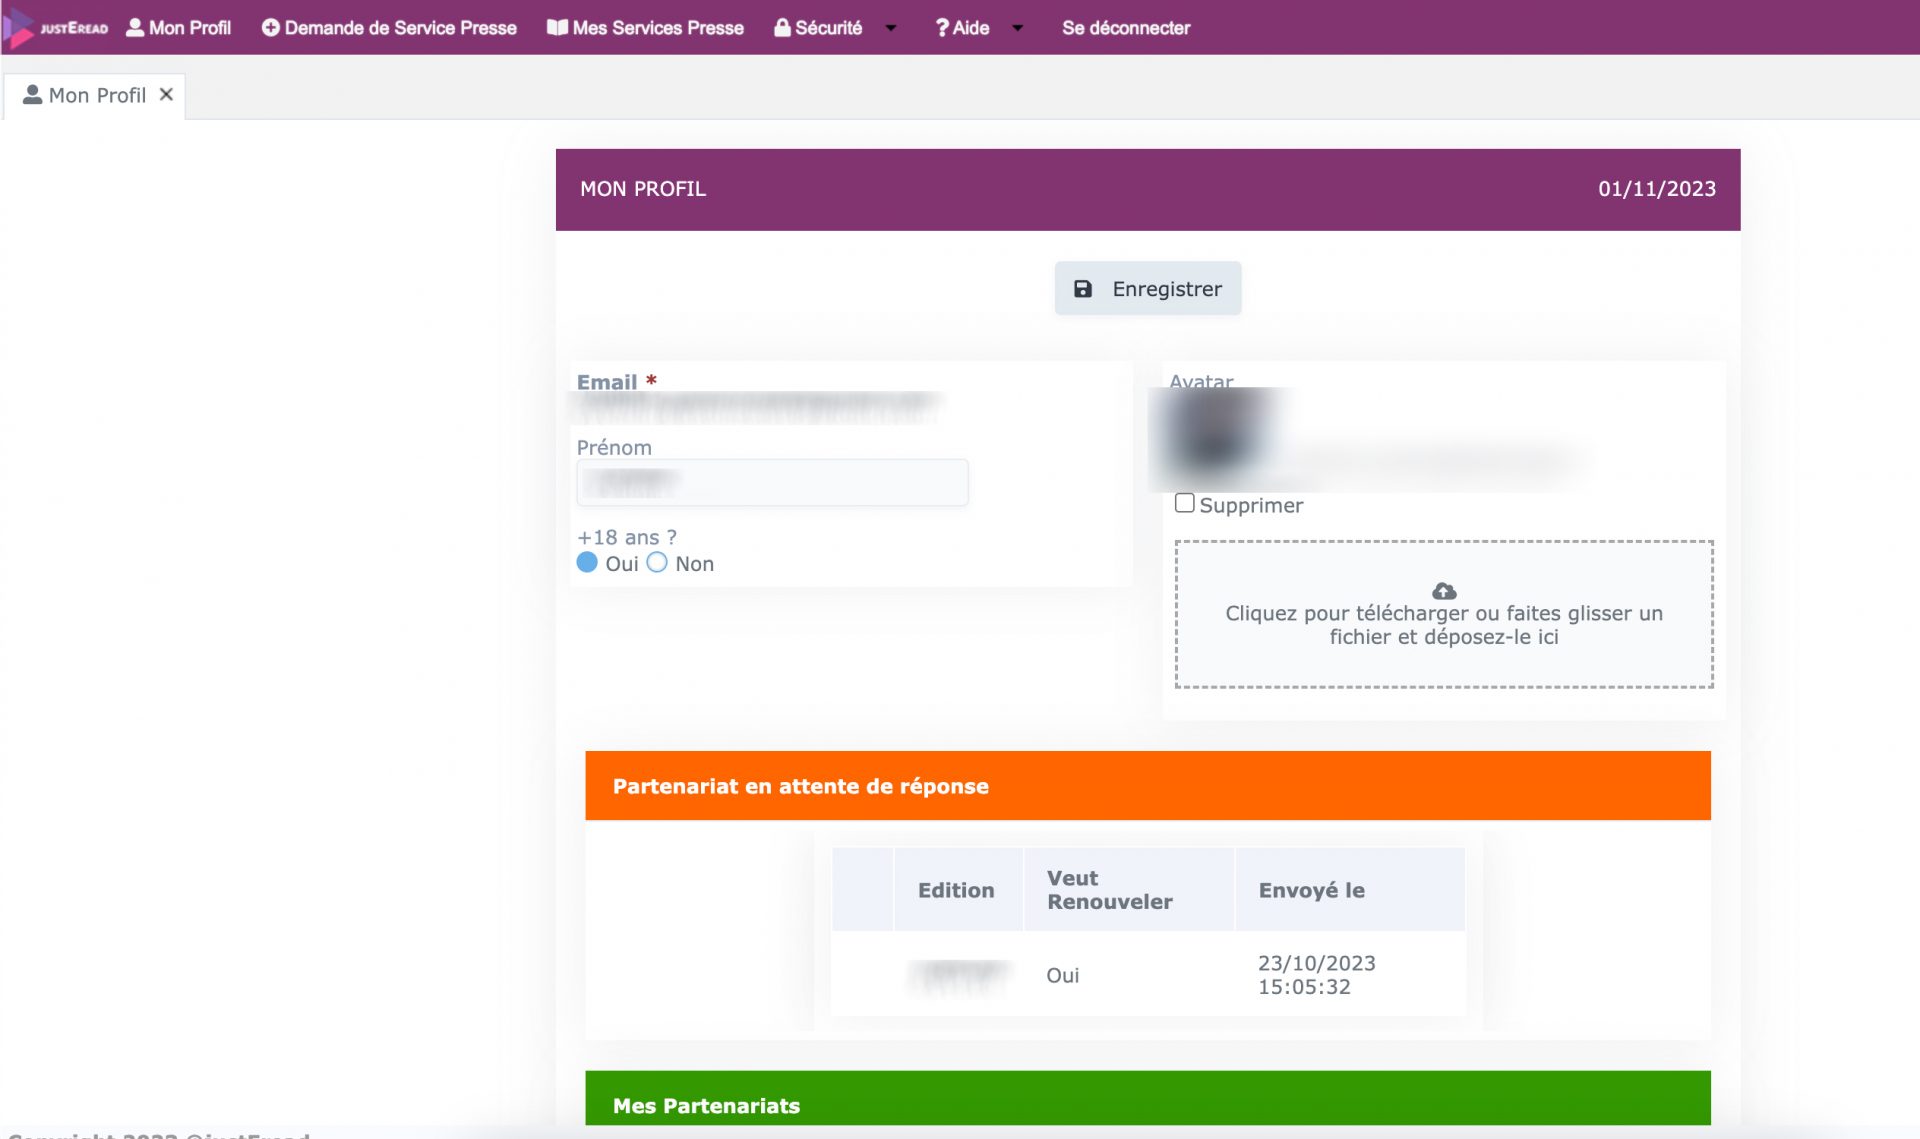Select Non for +18 ans

[x=657, y=563]
